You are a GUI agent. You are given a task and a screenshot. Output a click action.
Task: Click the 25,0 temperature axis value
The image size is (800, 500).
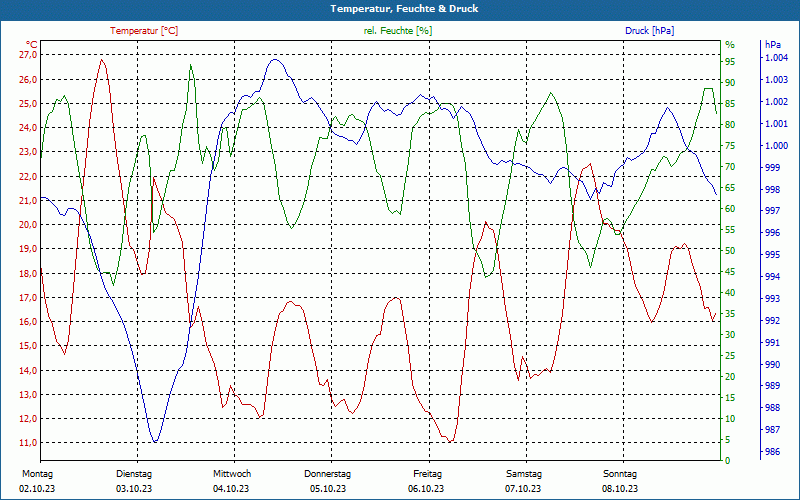pyautogui.click(x=28, y=104)
